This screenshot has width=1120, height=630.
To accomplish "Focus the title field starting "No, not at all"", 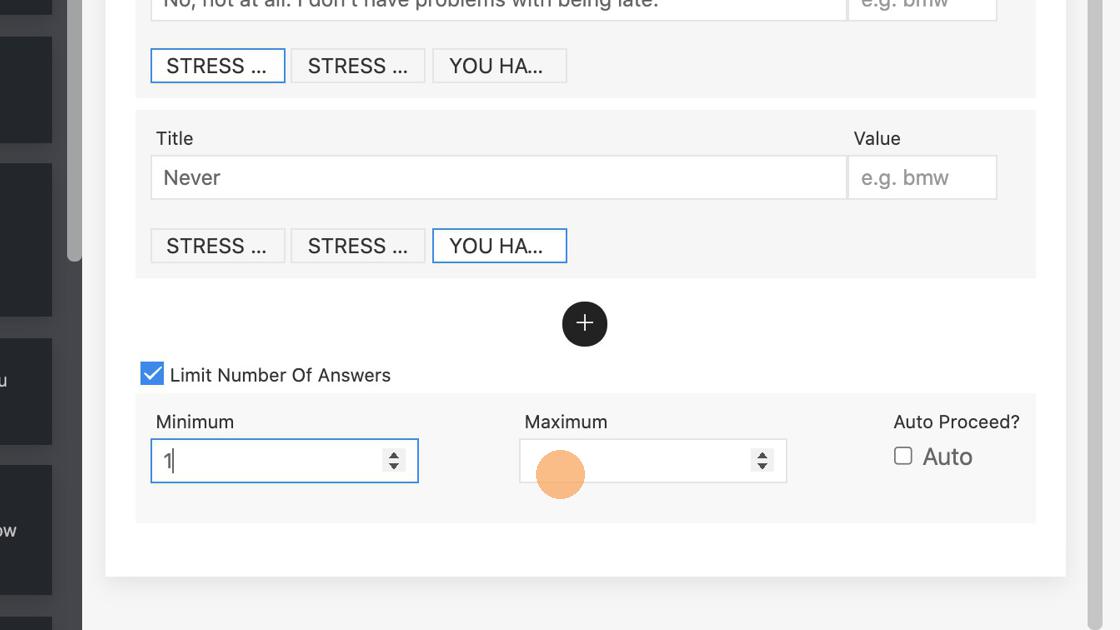I will point(498,6).
